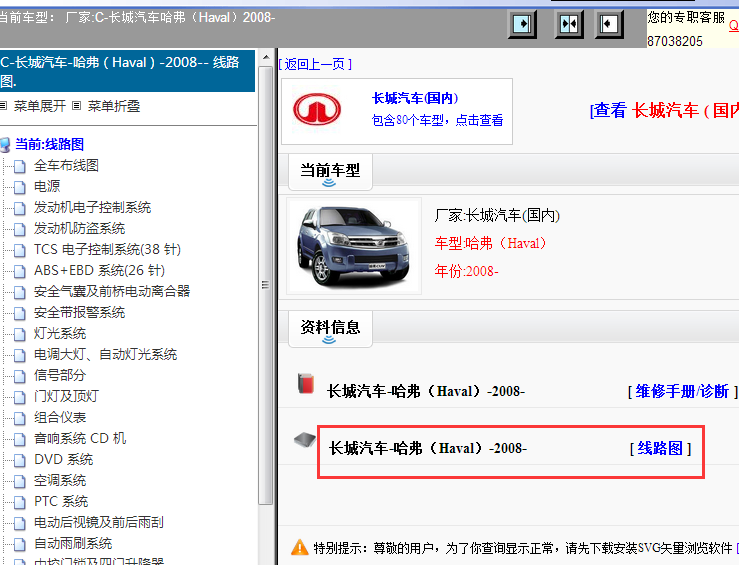739x565 pixels.
Task: Click page icon beside 自动雨刷系统
Action: (20, 544)
